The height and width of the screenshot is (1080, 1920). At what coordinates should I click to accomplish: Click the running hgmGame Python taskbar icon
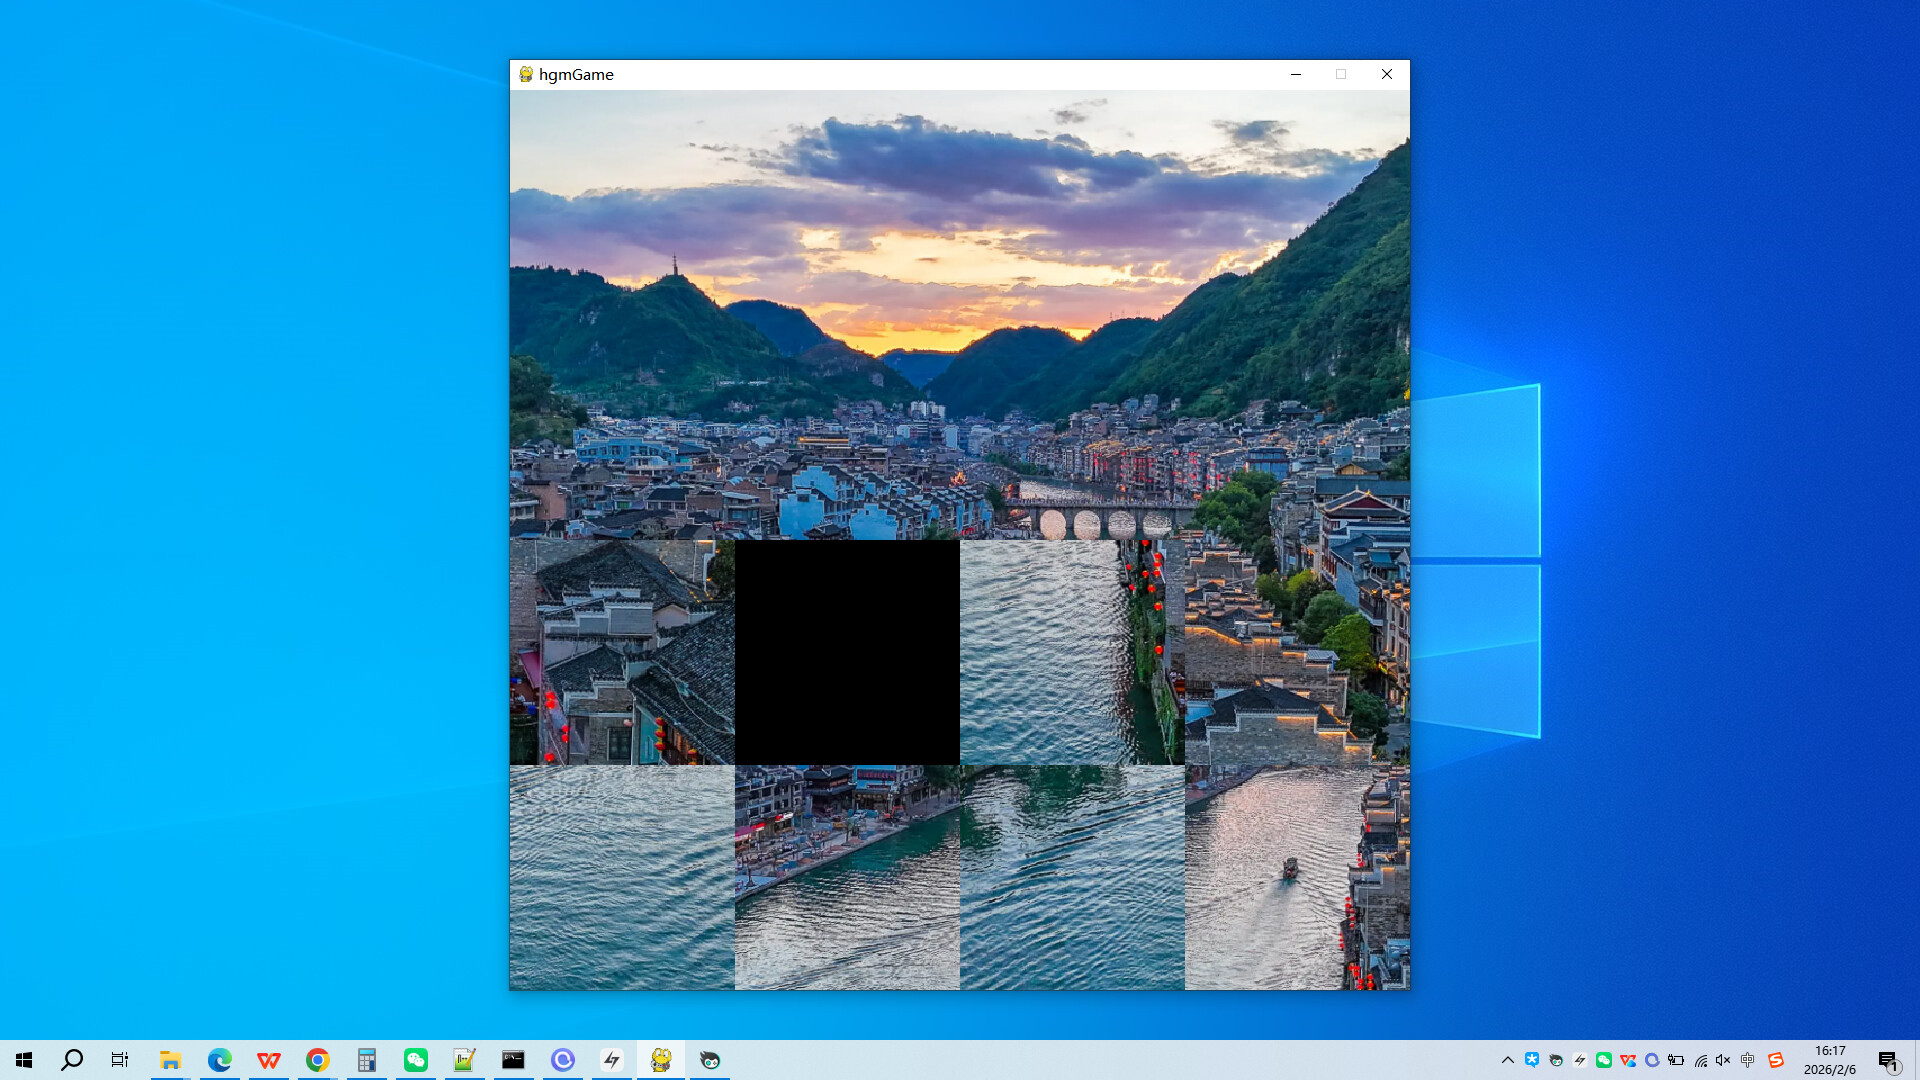click(x=661, y=1059)
